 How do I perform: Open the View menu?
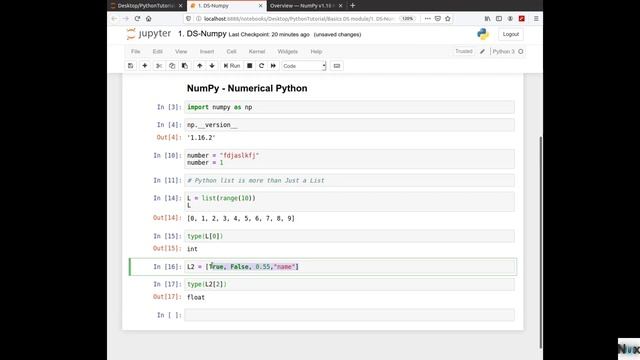coord(181,51)
